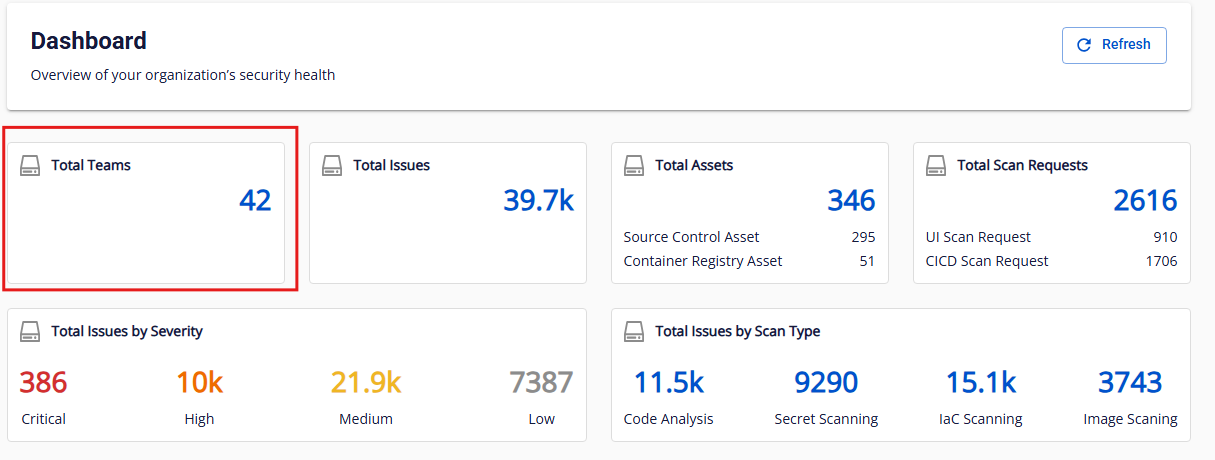Open the 11.5k Code Analysis issues
1215x460 pixels.
tap(668, 383)
